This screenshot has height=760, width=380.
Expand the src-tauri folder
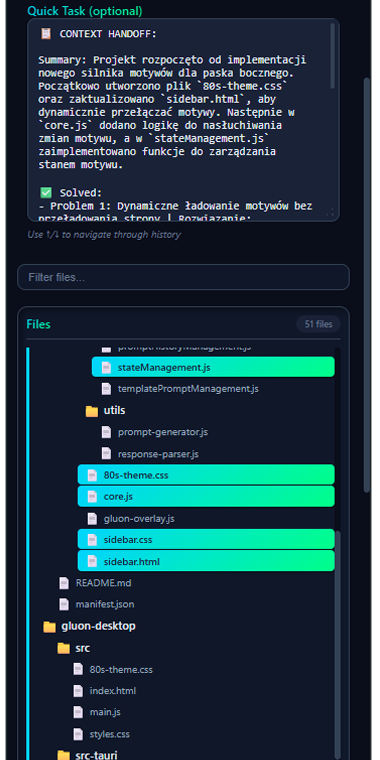[x=96, y=755]
